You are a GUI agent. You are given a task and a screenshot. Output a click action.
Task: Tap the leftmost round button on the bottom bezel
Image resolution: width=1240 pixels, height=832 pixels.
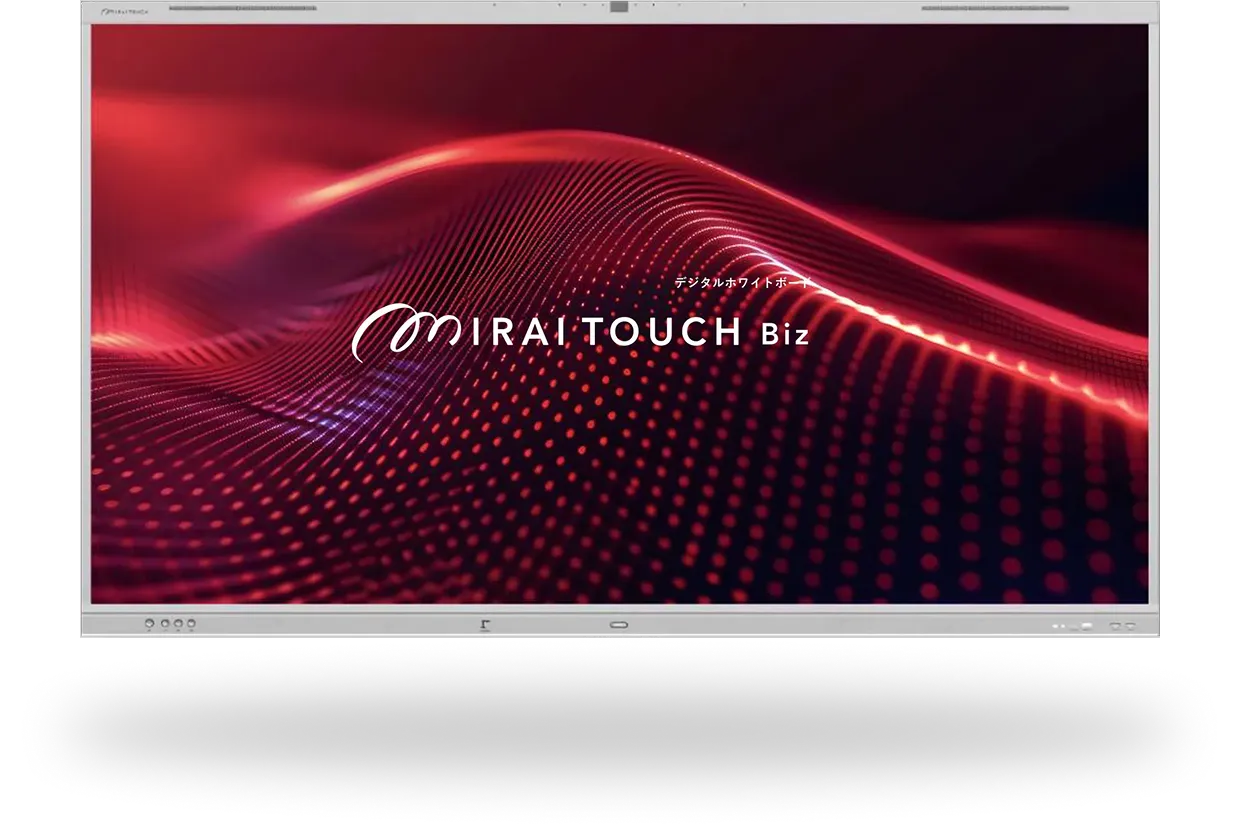pos(149,624)
